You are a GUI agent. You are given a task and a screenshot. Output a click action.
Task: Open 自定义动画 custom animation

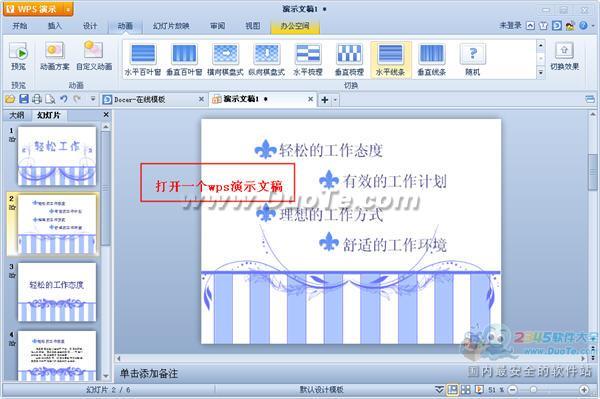94,56
